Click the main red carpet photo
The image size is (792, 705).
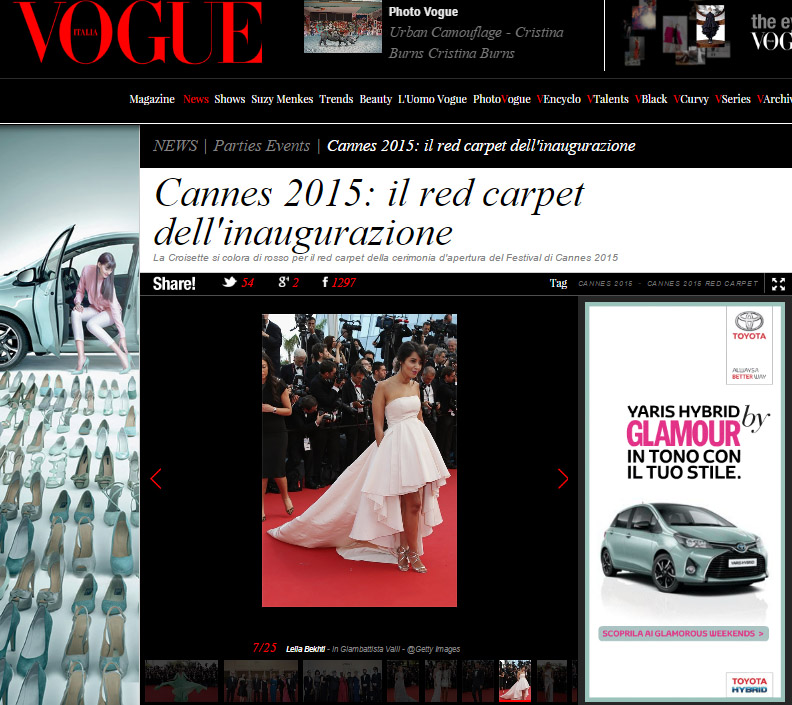(359, 460)
